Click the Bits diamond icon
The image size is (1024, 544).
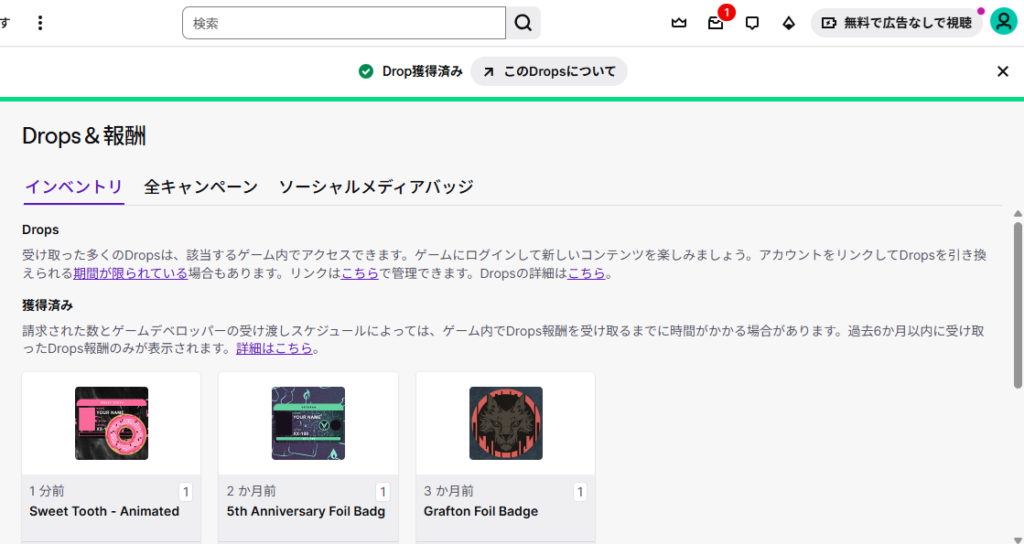788,23
